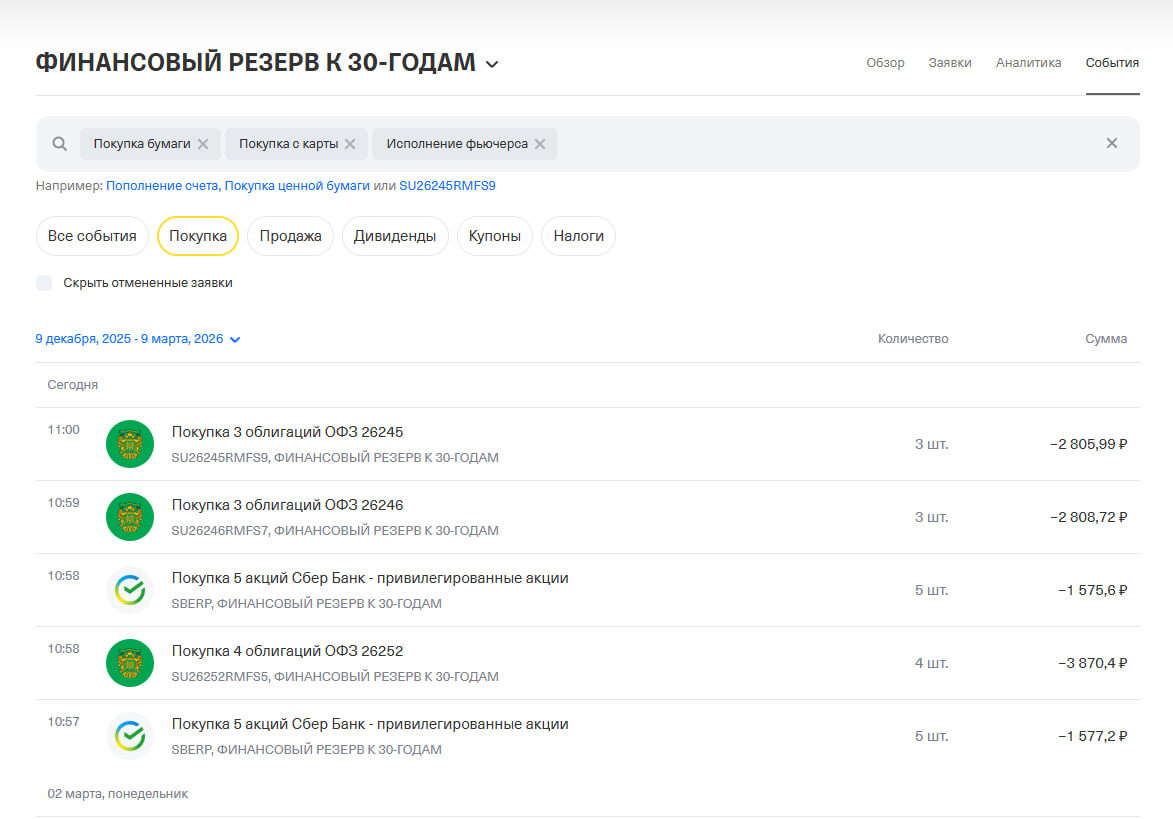Expand the portfolio name dropdown

point(490,63)
